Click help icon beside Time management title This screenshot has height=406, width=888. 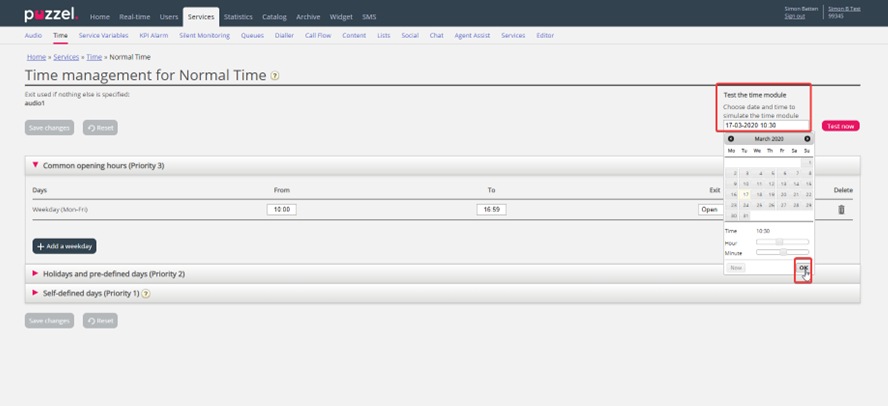coord(275,76)
